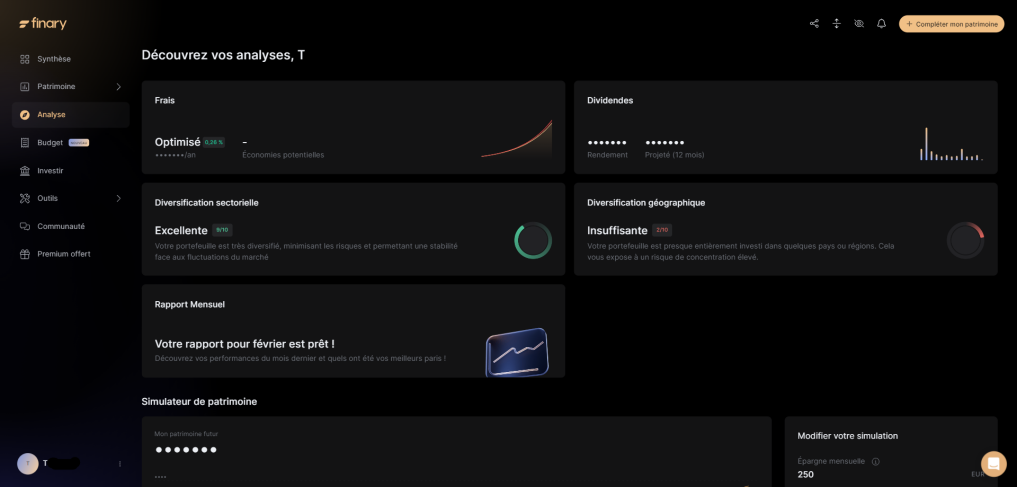1017x487 pixels.
Task: Toggle the hide amounts eye icon
Action: pyautogui.click(x=859, y=24)
